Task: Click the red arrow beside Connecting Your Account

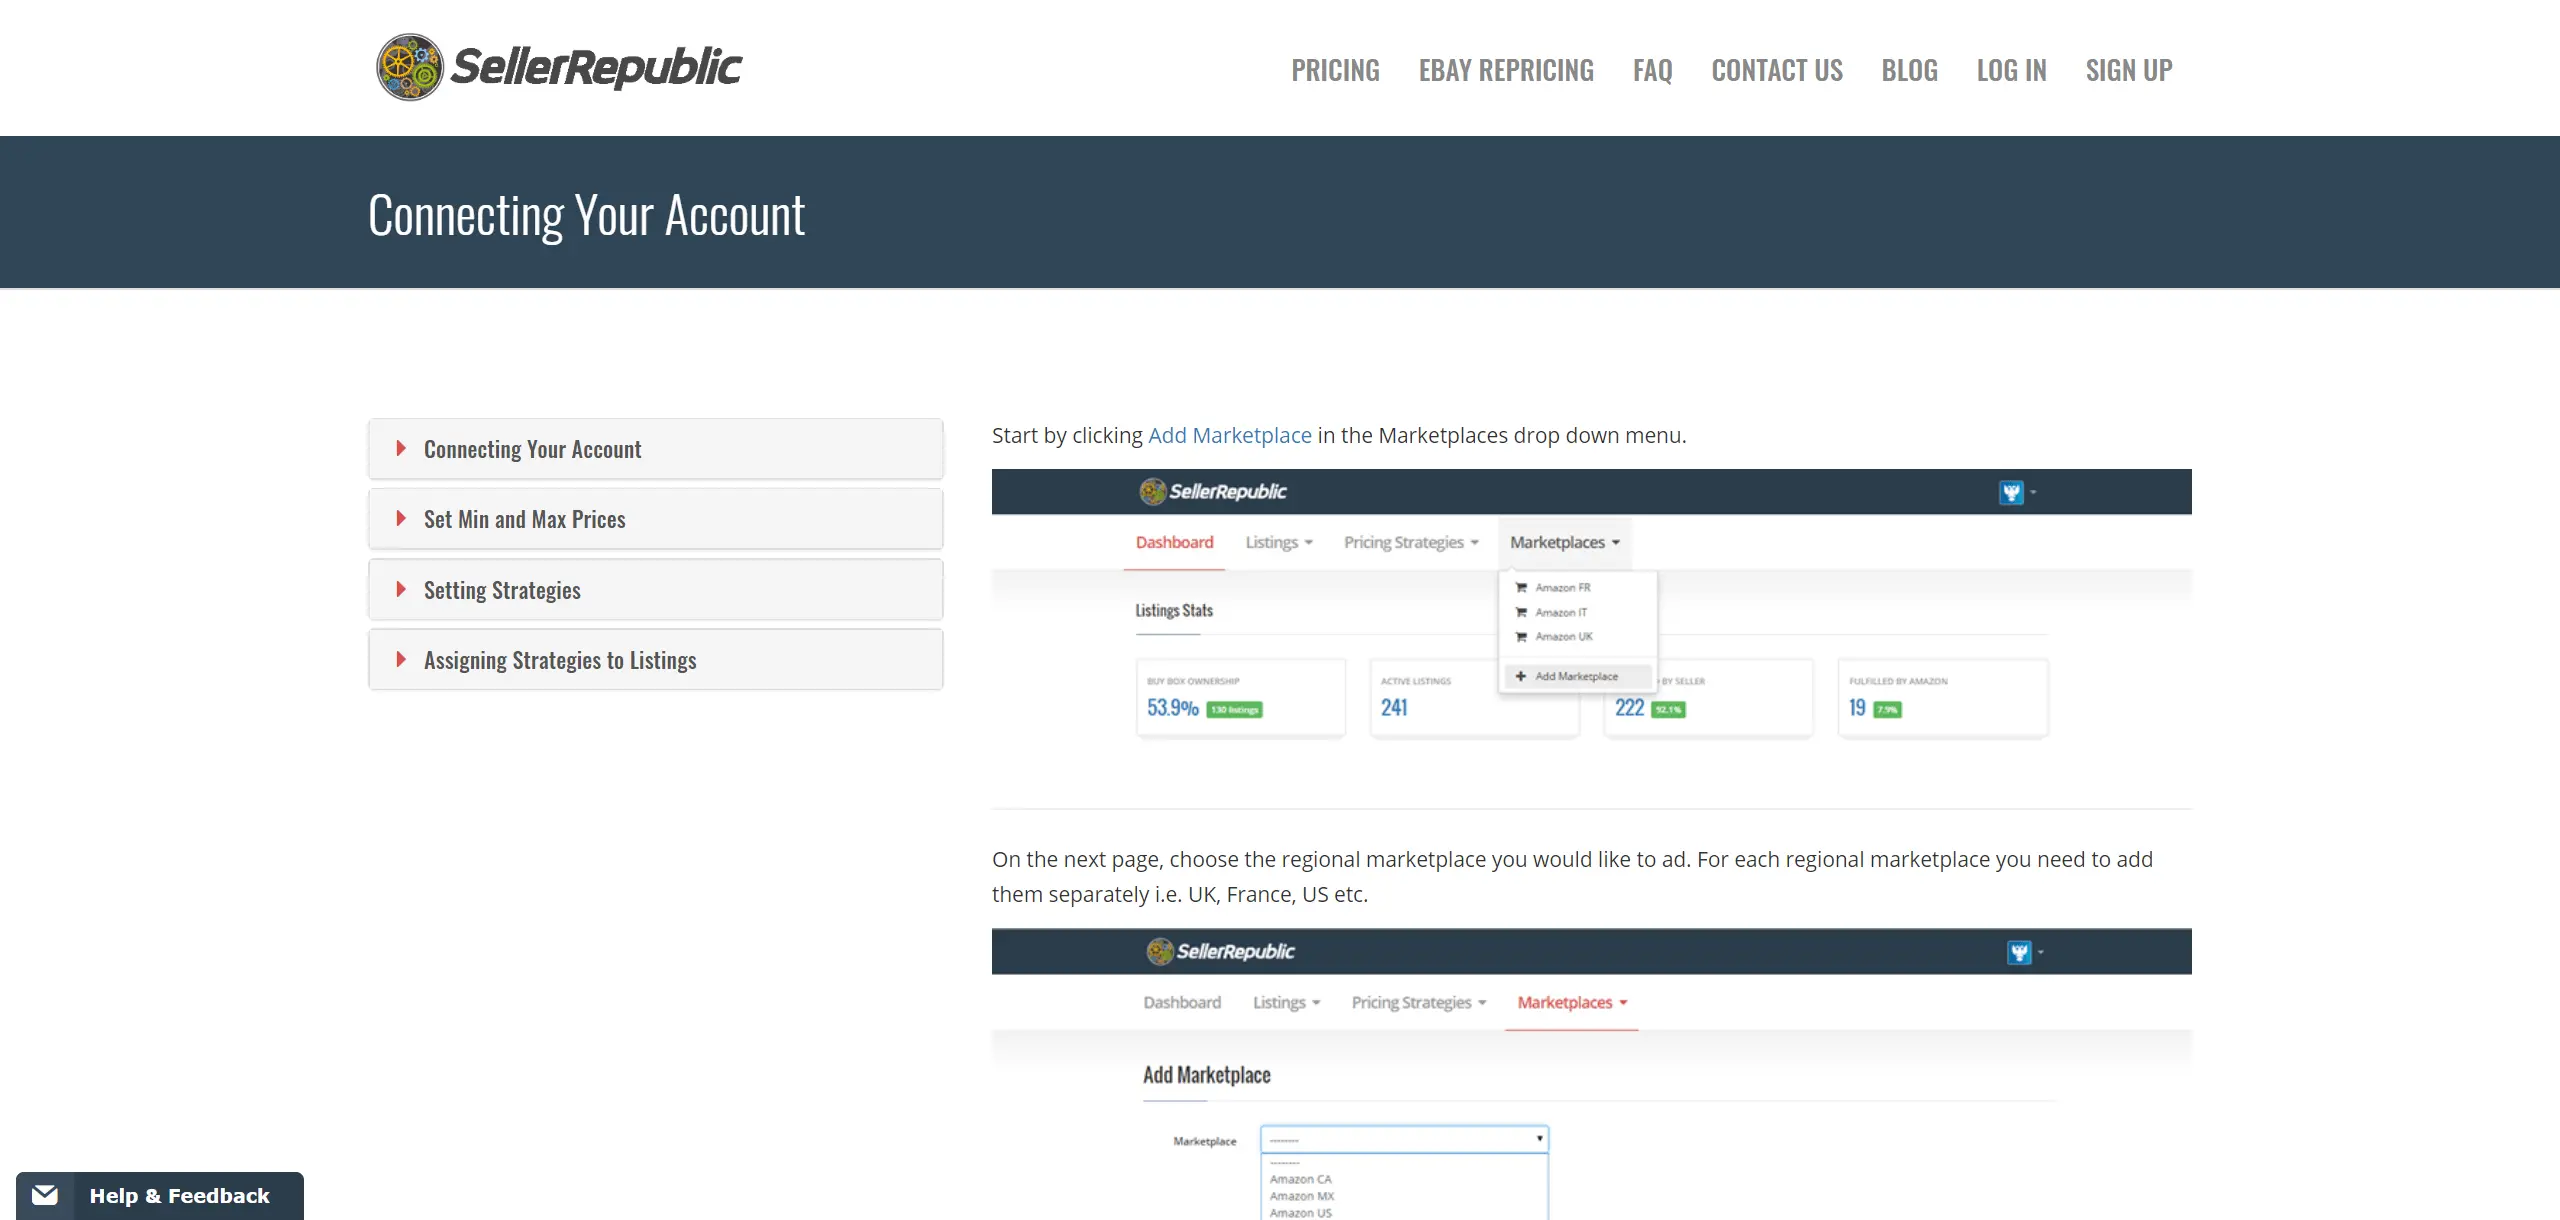Action: tap(401, 448)
